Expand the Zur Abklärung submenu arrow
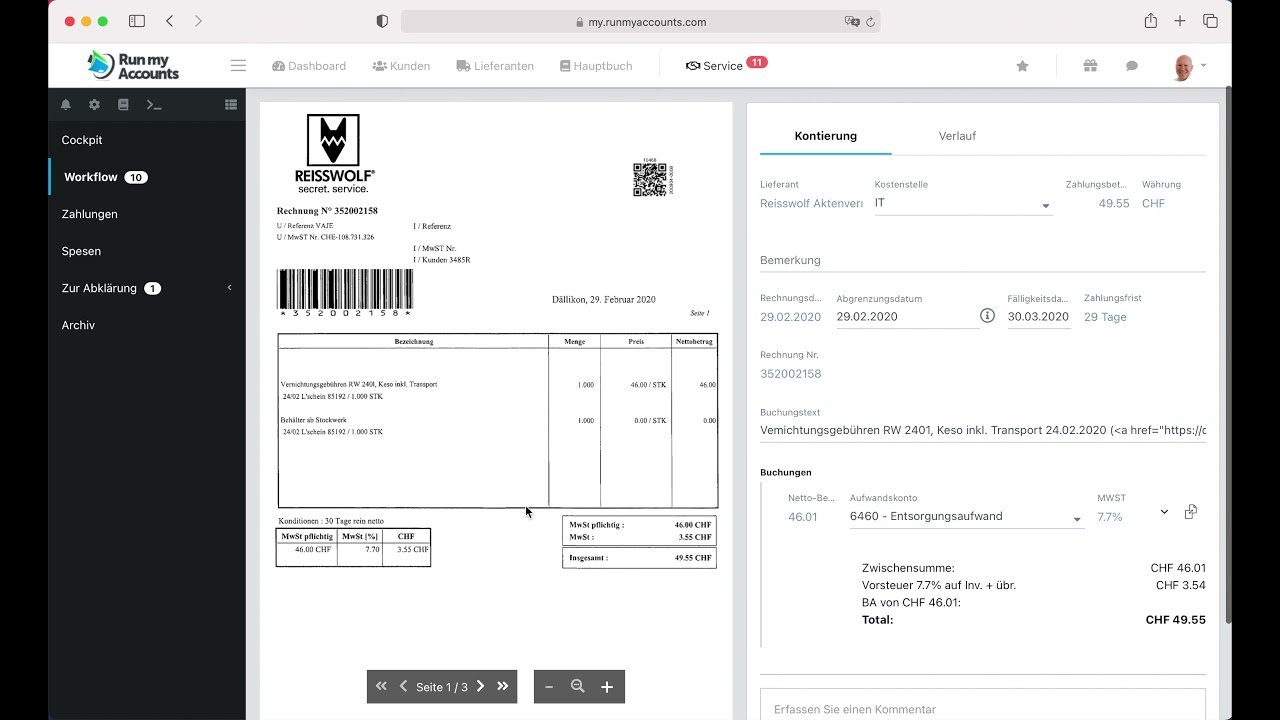This screenshot has height=720, width=1280. [x=229, y=288]
